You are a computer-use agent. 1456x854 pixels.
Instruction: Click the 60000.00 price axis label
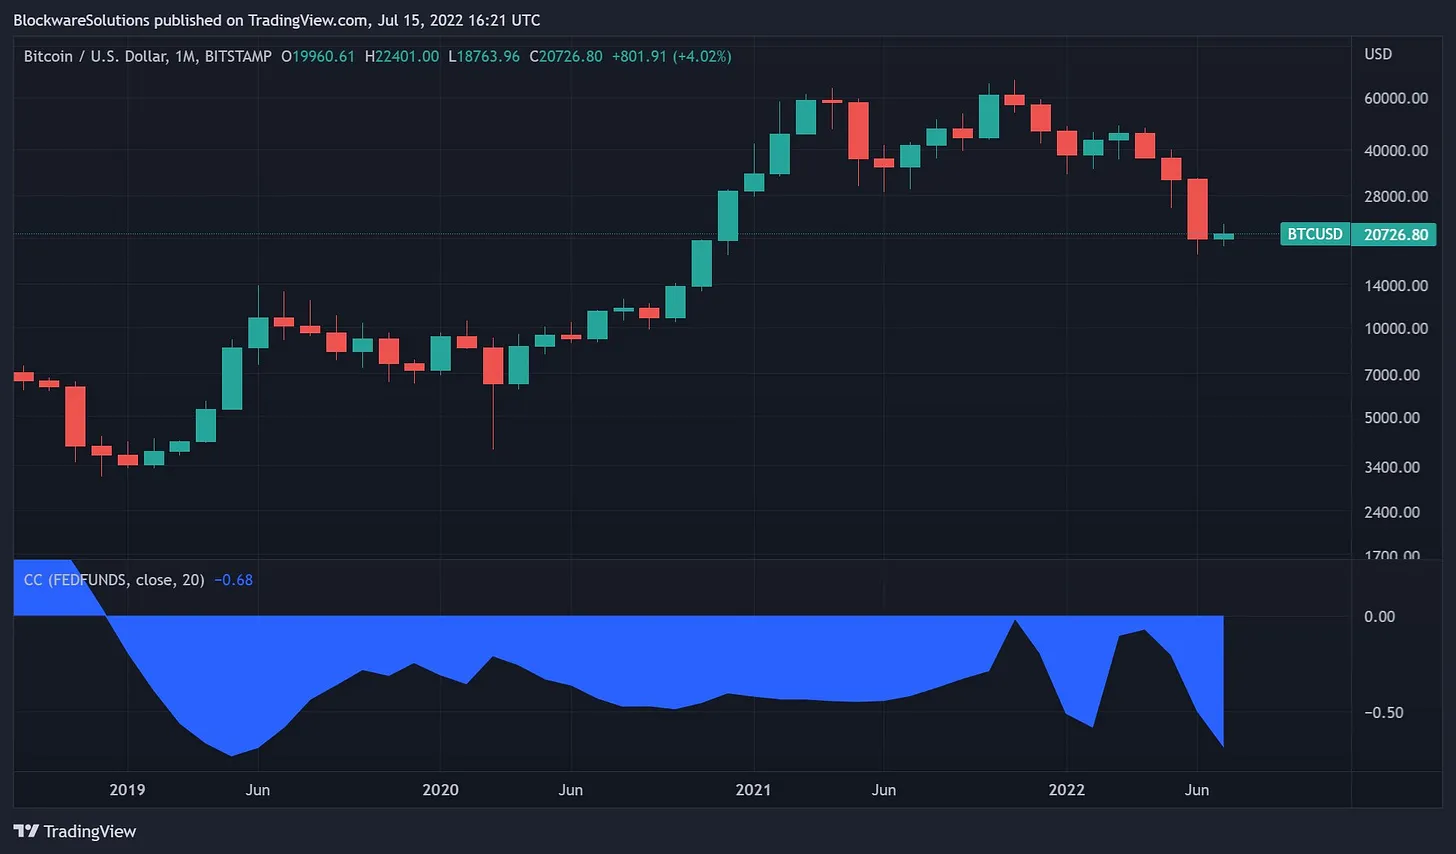click(1396, 98)
